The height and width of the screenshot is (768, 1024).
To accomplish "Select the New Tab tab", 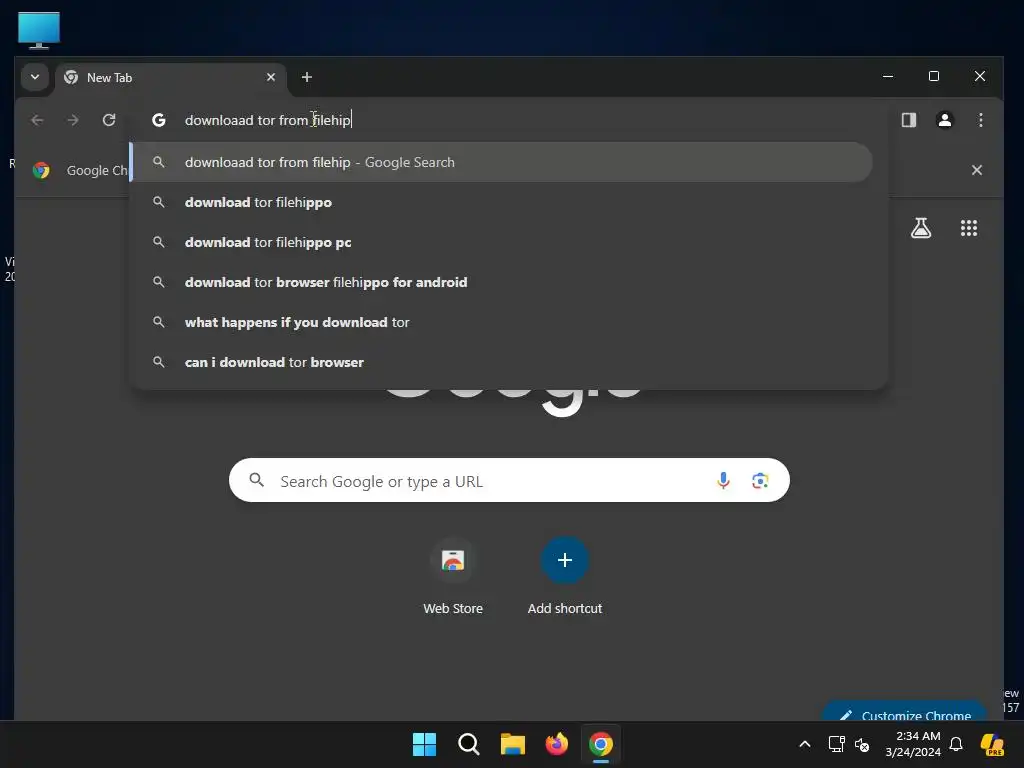I will tap(171, 78).
